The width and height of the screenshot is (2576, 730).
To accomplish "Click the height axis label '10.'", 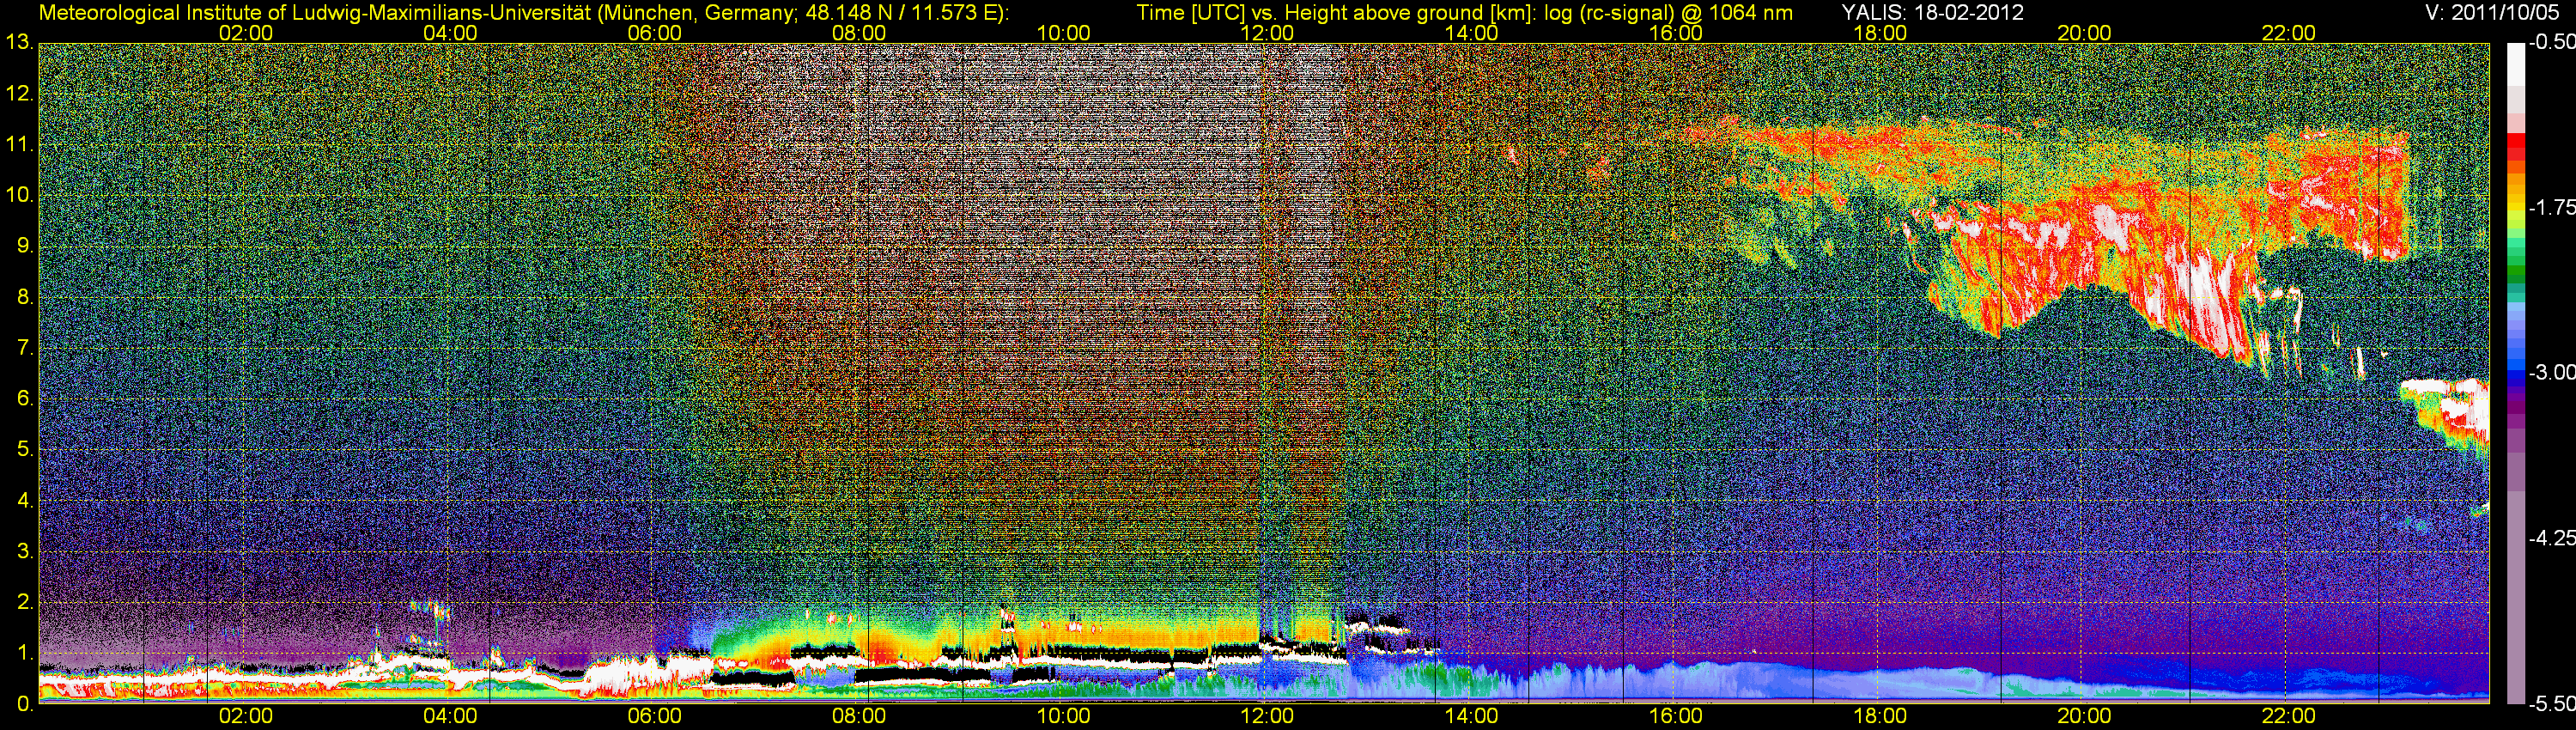I will 19,195.
